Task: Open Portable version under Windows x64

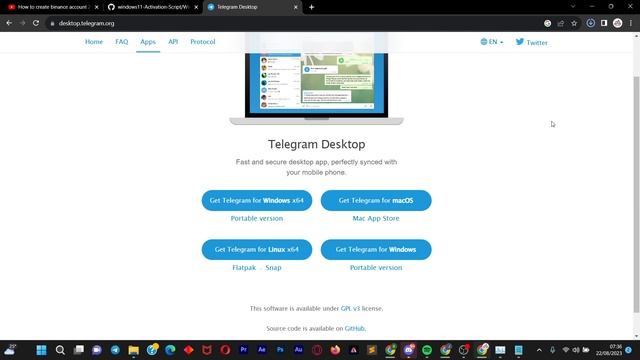Action: click(x=257, y=218)
